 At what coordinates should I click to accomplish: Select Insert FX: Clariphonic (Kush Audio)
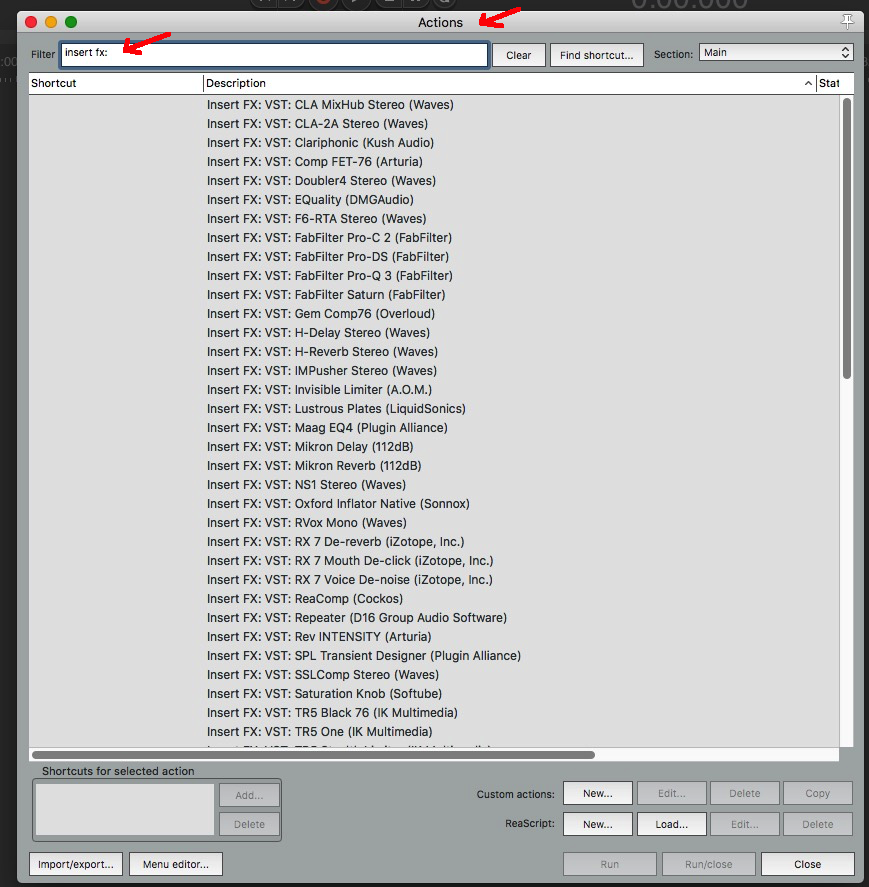320,143
